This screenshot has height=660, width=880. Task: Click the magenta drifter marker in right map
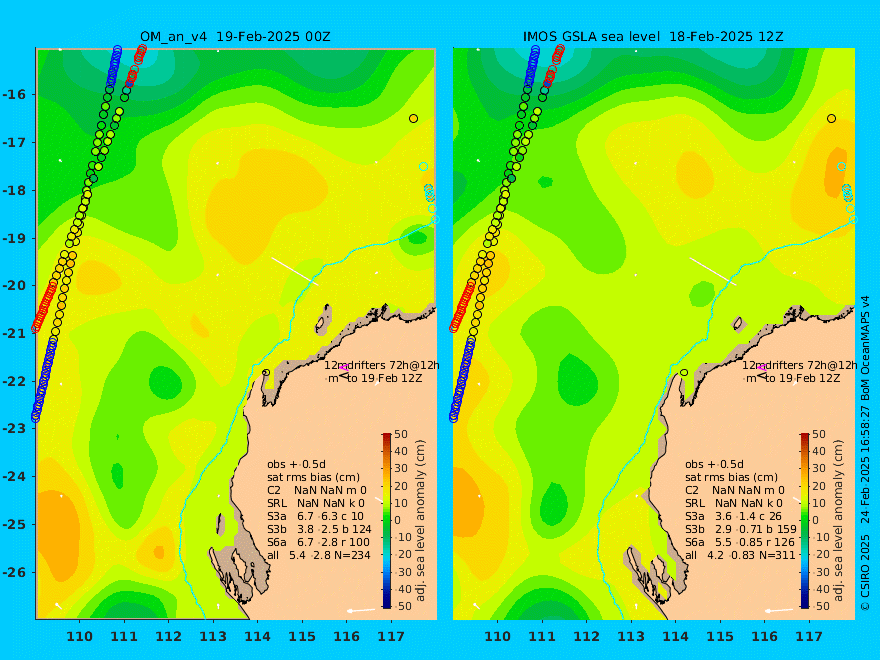(x=761, y=368)
